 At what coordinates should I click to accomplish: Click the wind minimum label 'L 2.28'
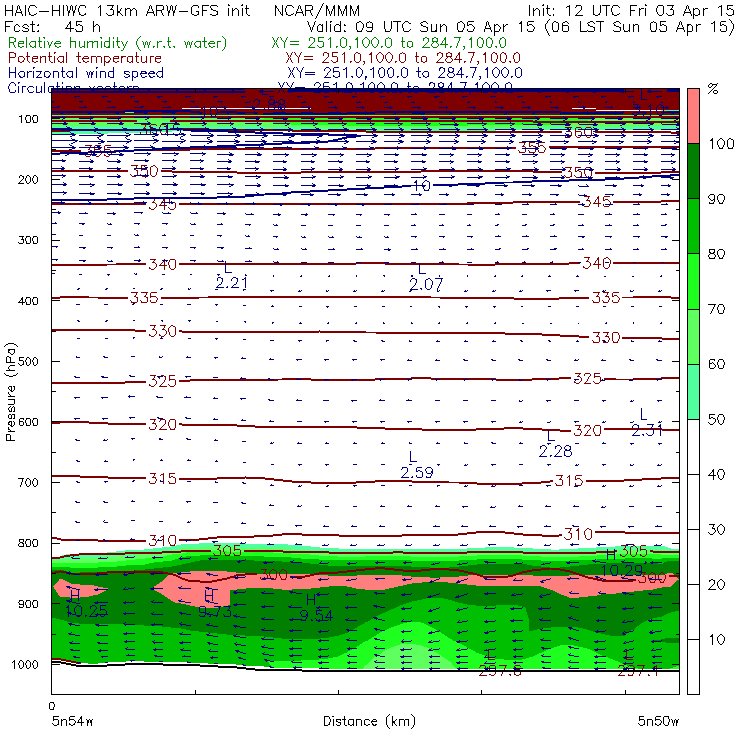(555, 445)
